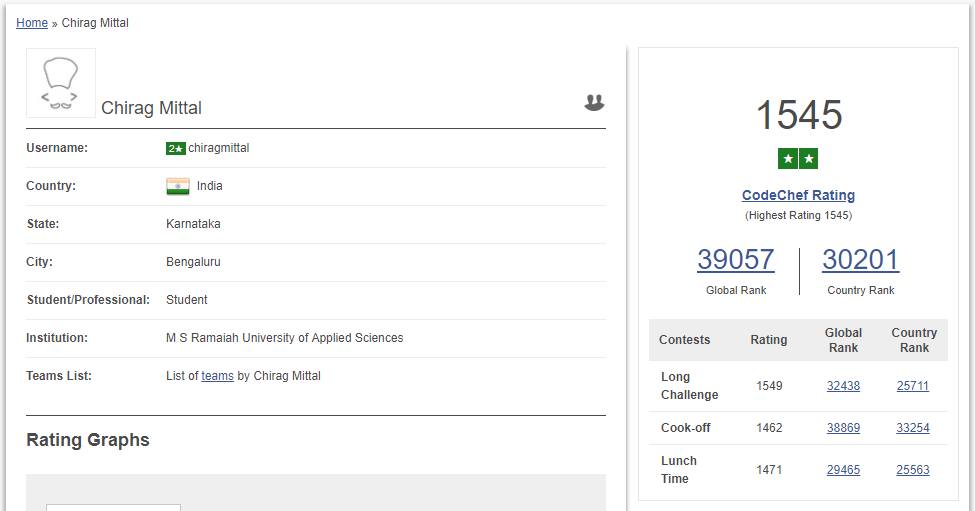Click the Lunch Time row label
The width and height of the screenshot is (975, 511).
click(679, 470)
